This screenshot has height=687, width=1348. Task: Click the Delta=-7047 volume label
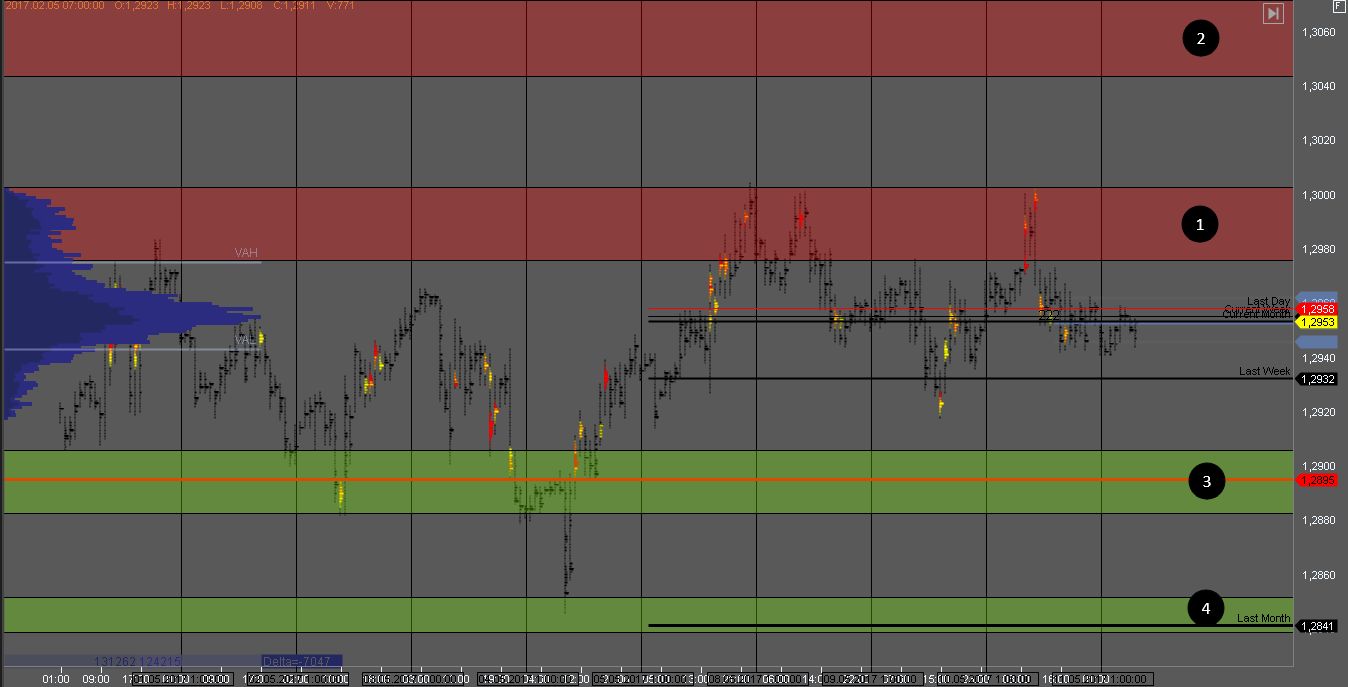[301, 661]
